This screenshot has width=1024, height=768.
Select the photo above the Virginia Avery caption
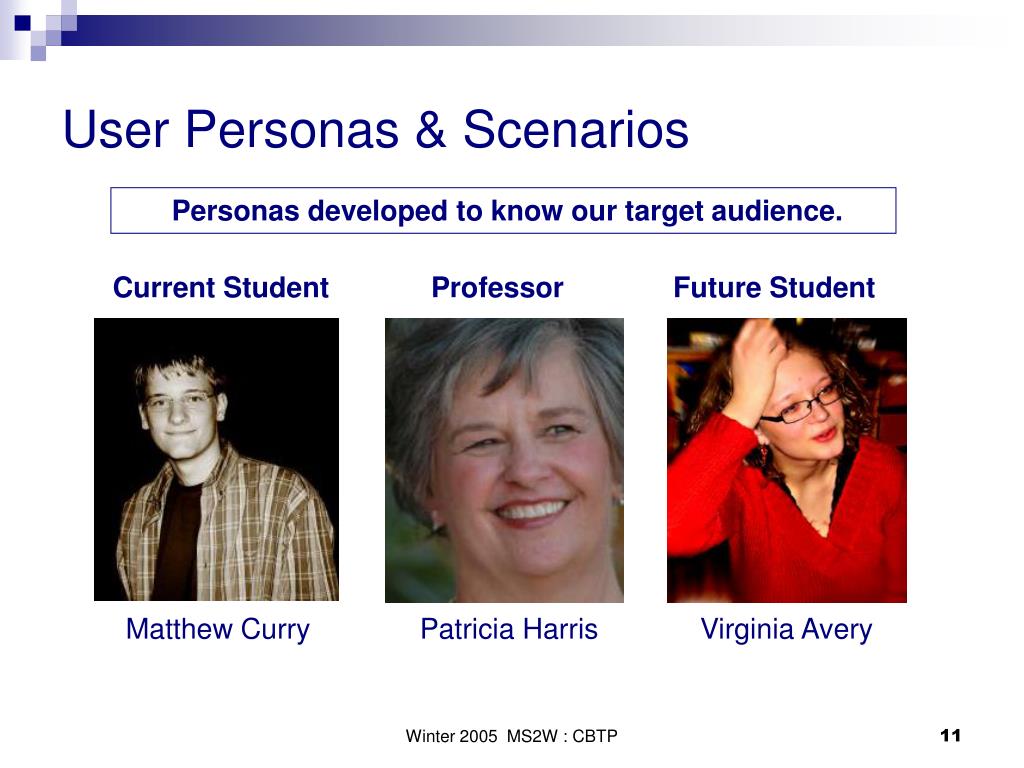(786, 460)
